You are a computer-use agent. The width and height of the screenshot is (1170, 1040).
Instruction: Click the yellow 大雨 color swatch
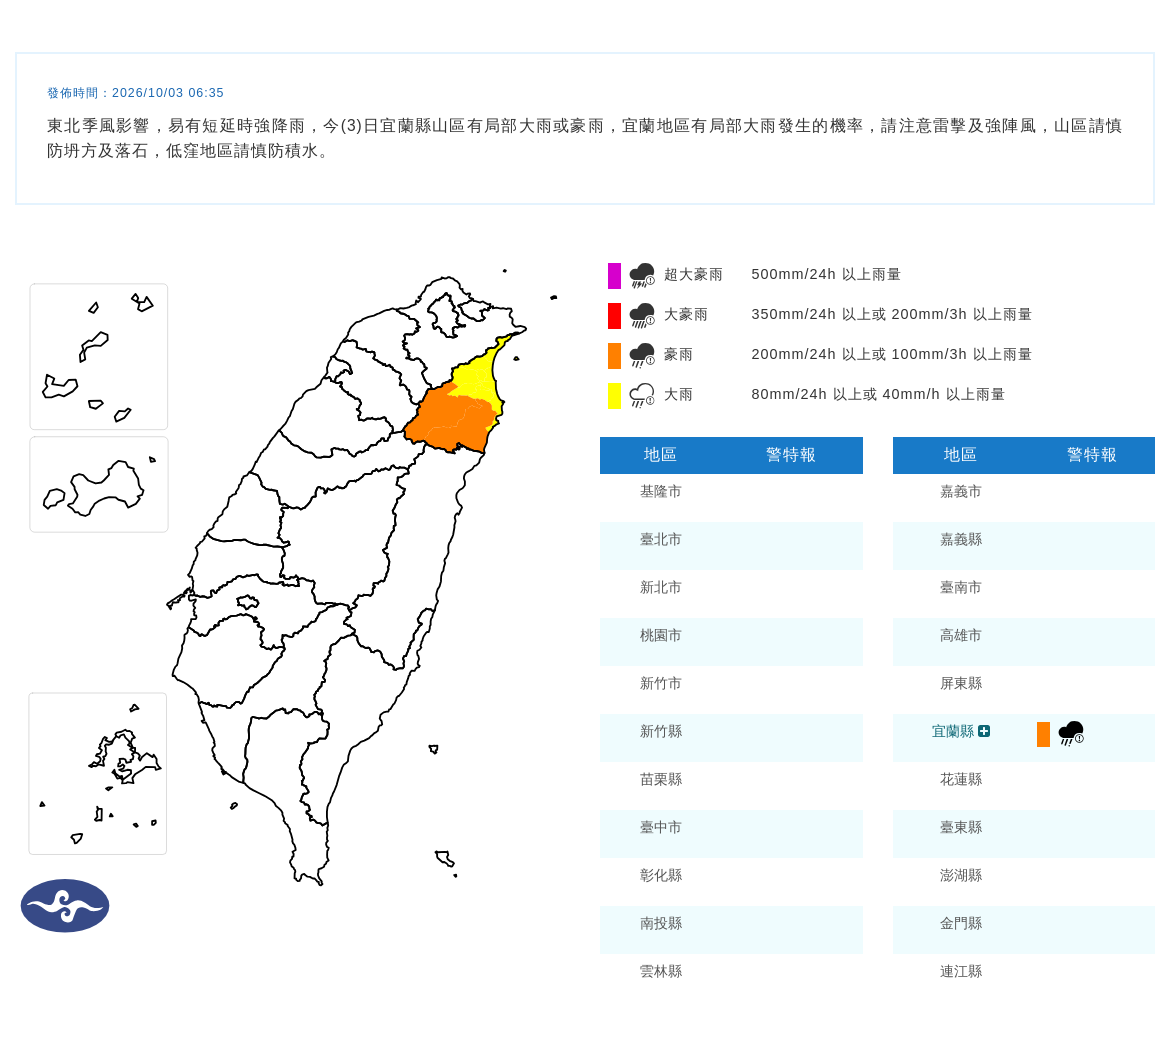(614, 395)
